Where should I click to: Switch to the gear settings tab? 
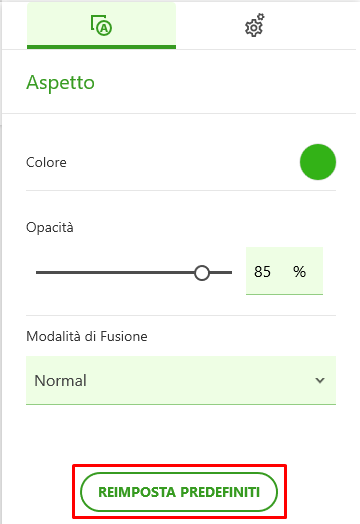tap(254, 25)
